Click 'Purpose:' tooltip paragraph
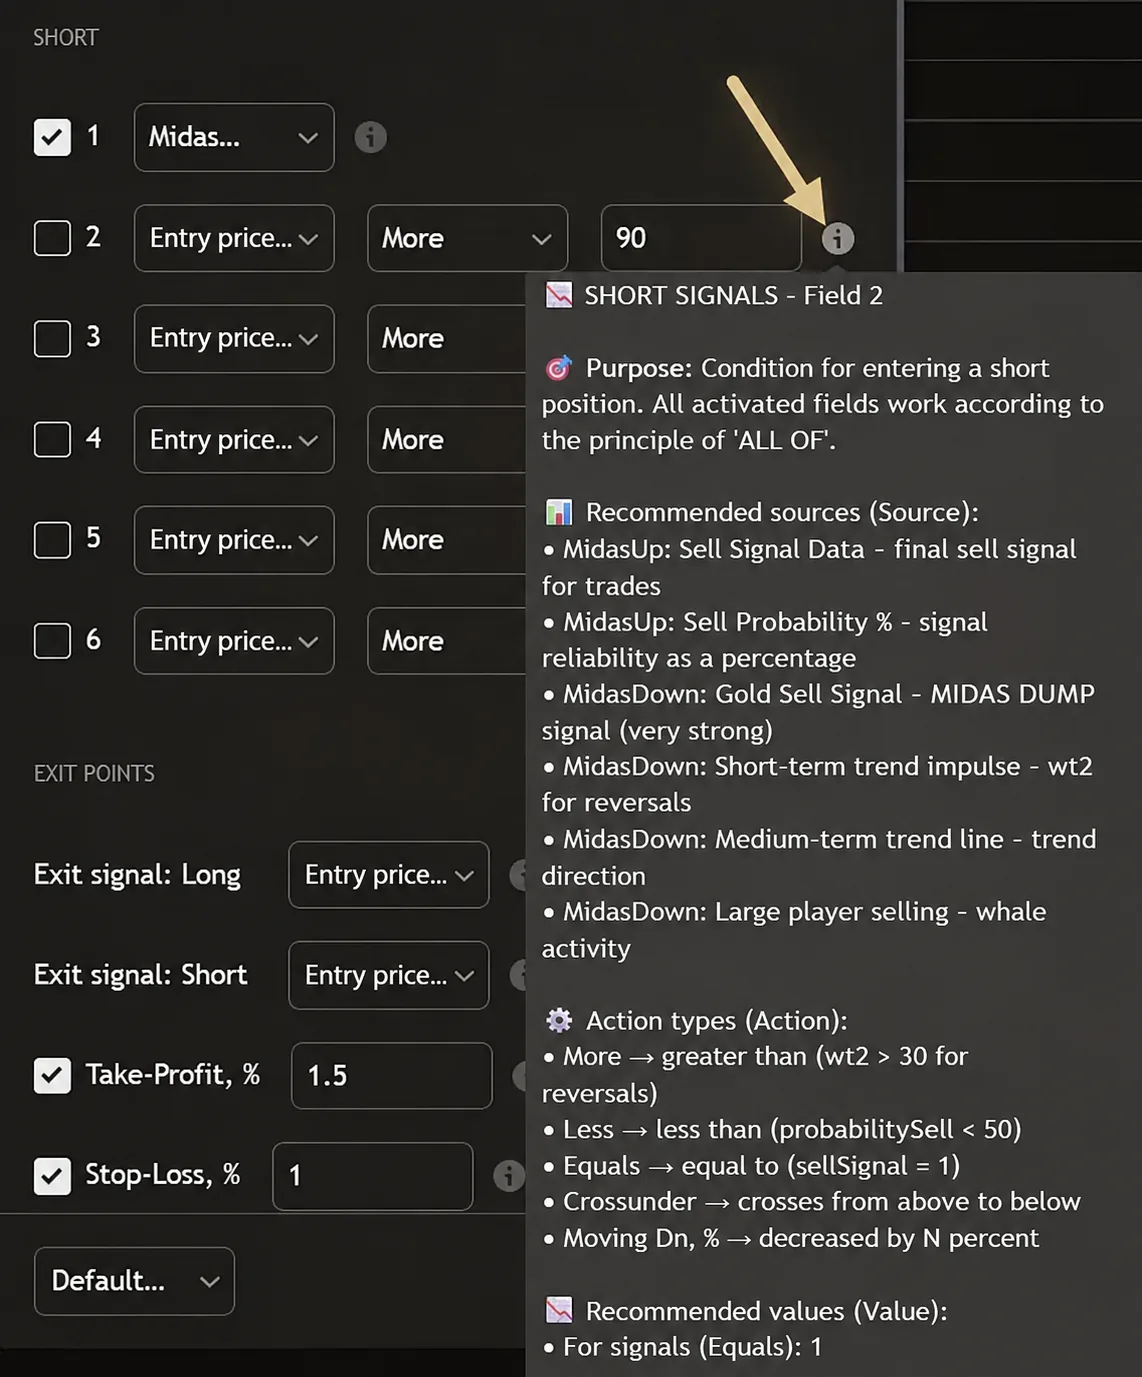 822,404
